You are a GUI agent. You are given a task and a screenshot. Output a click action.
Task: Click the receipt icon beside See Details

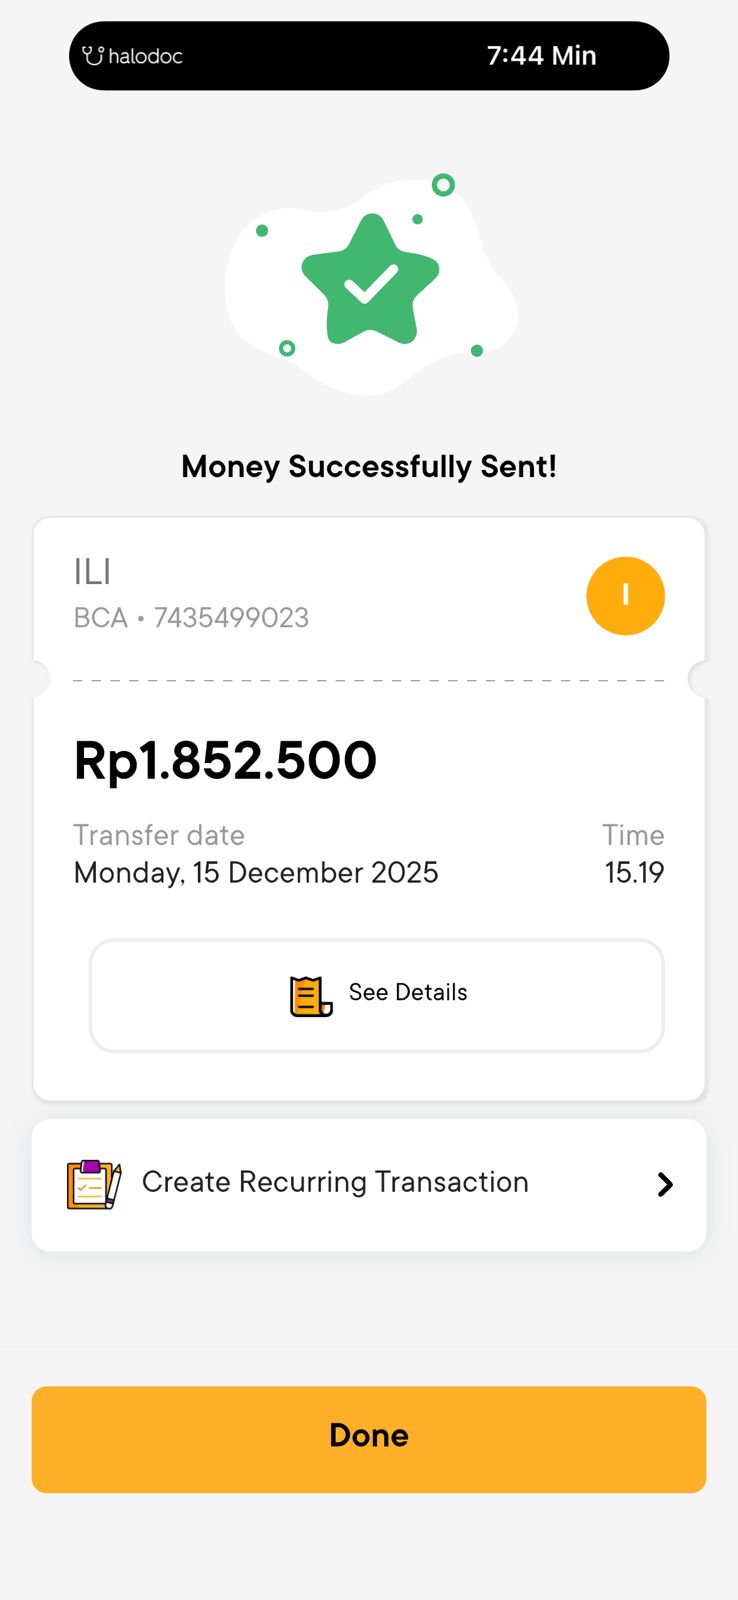click(x=311, y=995)
